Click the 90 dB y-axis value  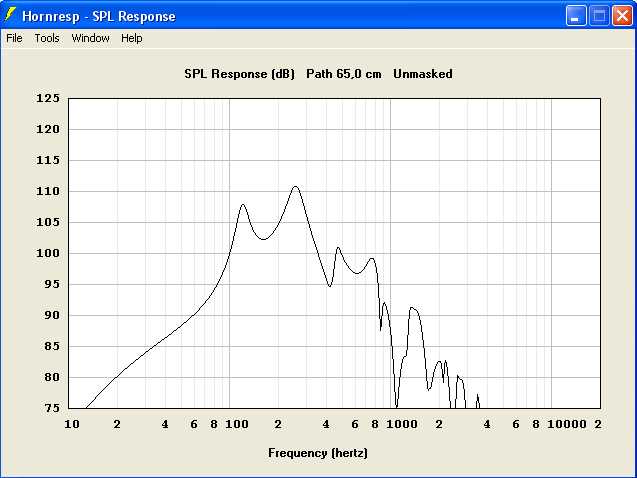(x=52, y=315)
